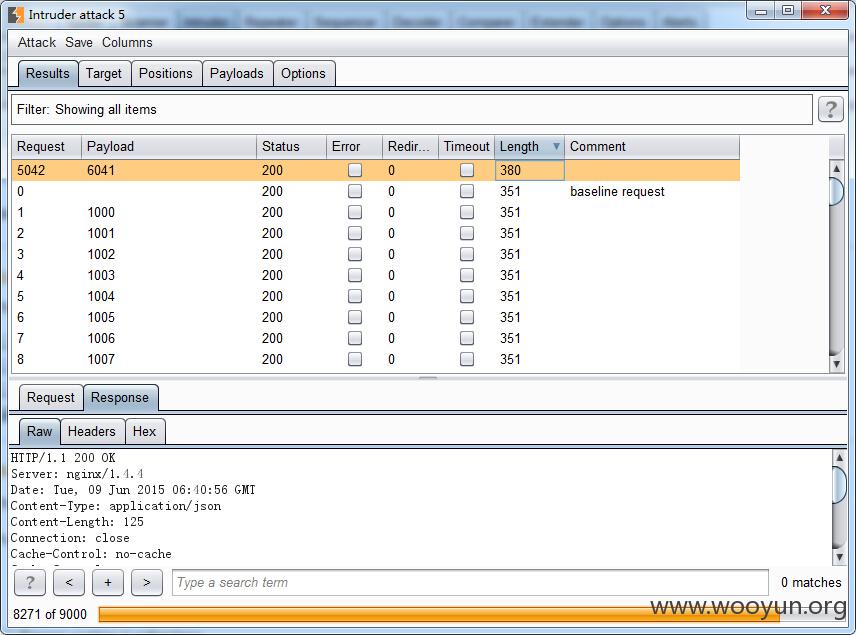The image size is (856, 635).
Task: Sort by Status column header
Action: point(291,146)
